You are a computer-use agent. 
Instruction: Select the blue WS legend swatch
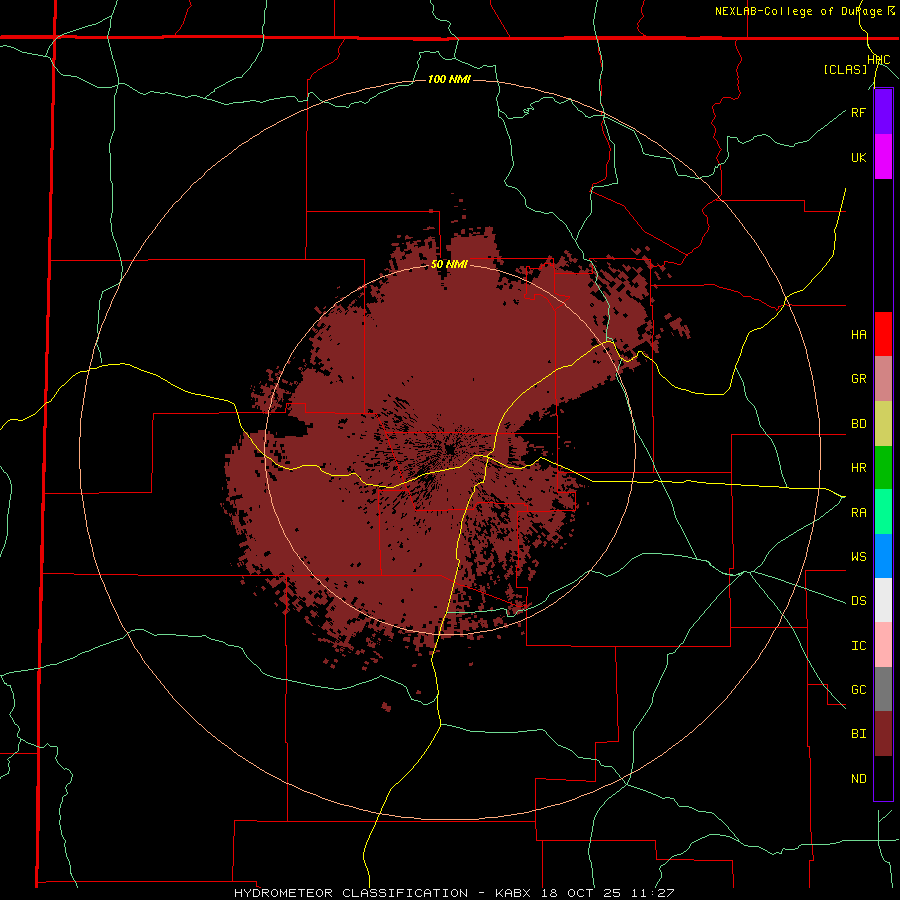[883, 556]
